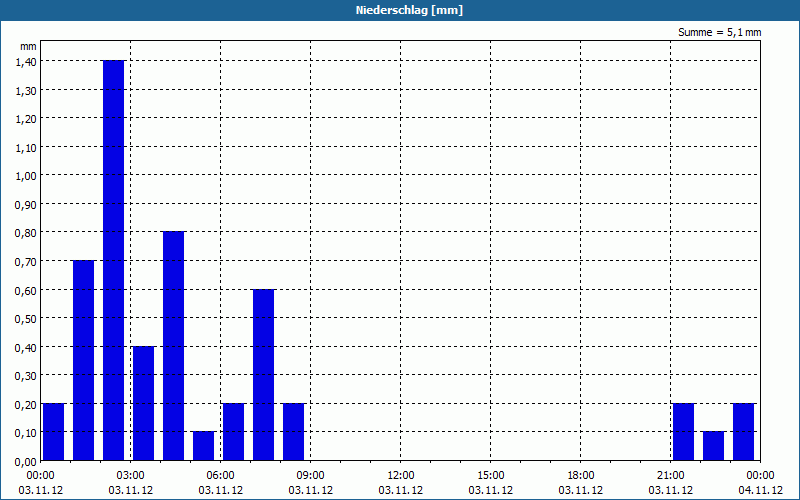Click the 03.11.12 date under 12:00
Viewport: 800px width, 500px height.
point(401,490)
